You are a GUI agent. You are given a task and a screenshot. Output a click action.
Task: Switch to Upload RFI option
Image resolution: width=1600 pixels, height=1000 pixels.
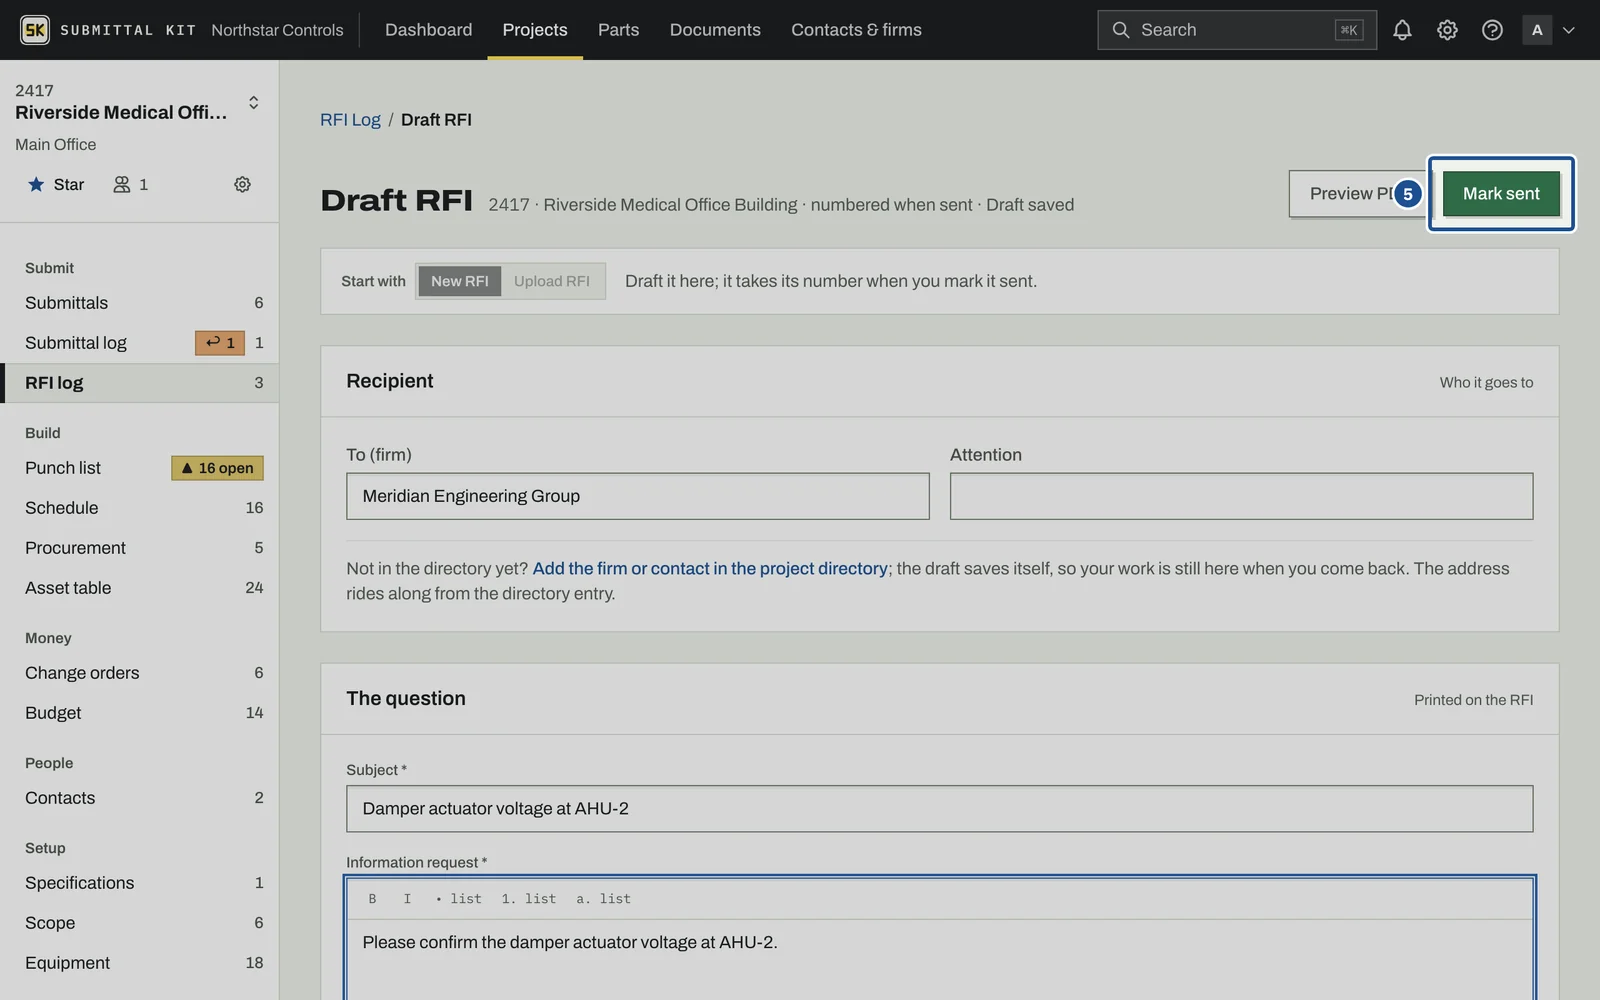[552, 281]
